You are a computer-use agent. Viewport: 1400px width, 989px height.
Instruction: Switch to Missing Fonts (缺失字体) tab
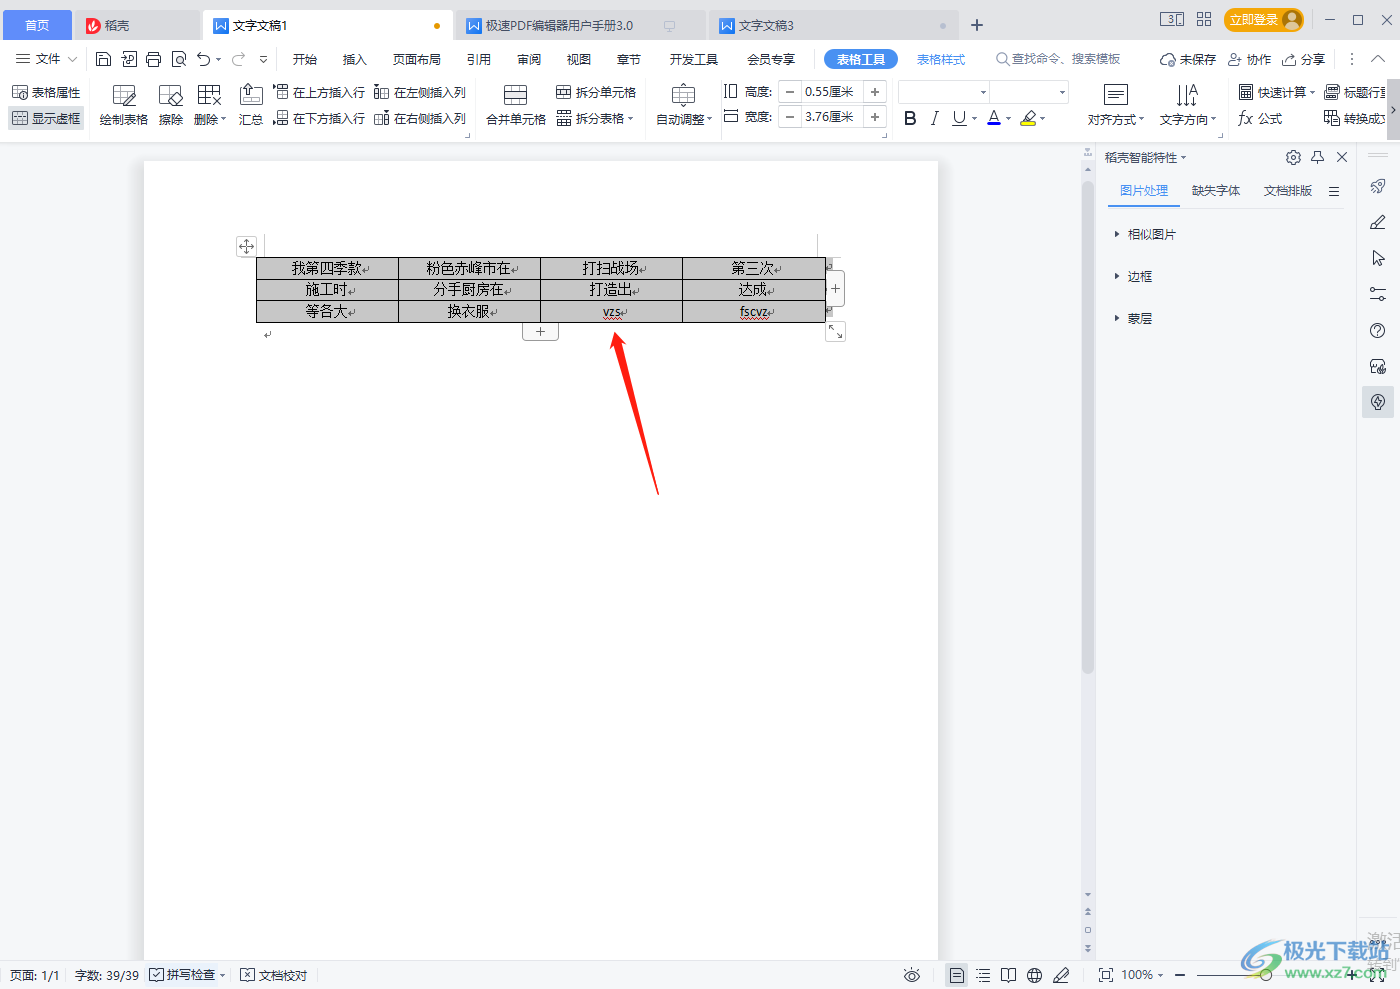point(1216,190)
